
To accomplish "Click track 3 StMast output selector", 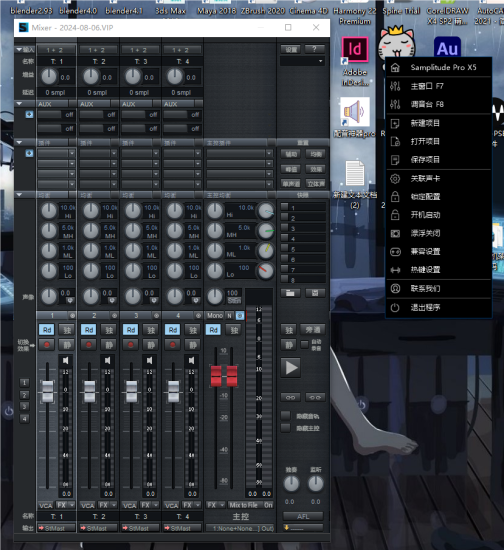I will coord(140,528).
